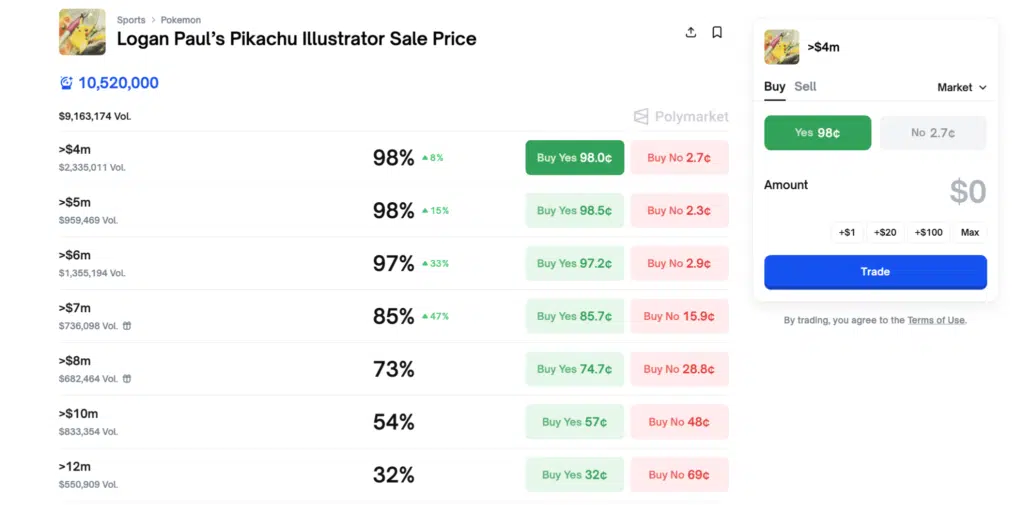The image size is (1024, 505).
Task: Click Buy Yes 85.7¢ for >$7m
Action: click(x=574, y=316)
